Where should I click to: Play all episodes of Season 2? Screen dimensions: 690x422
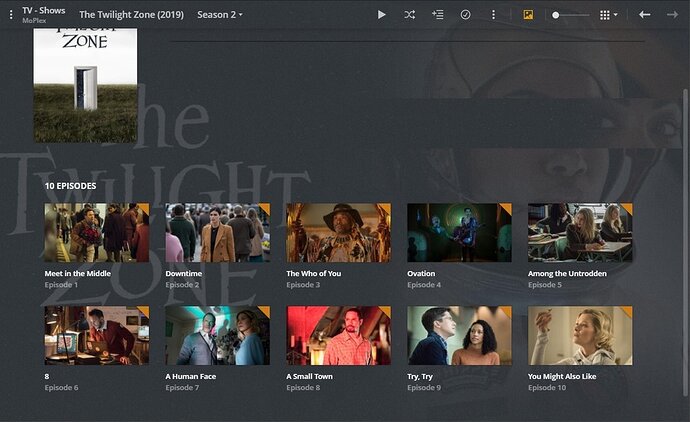382,15
